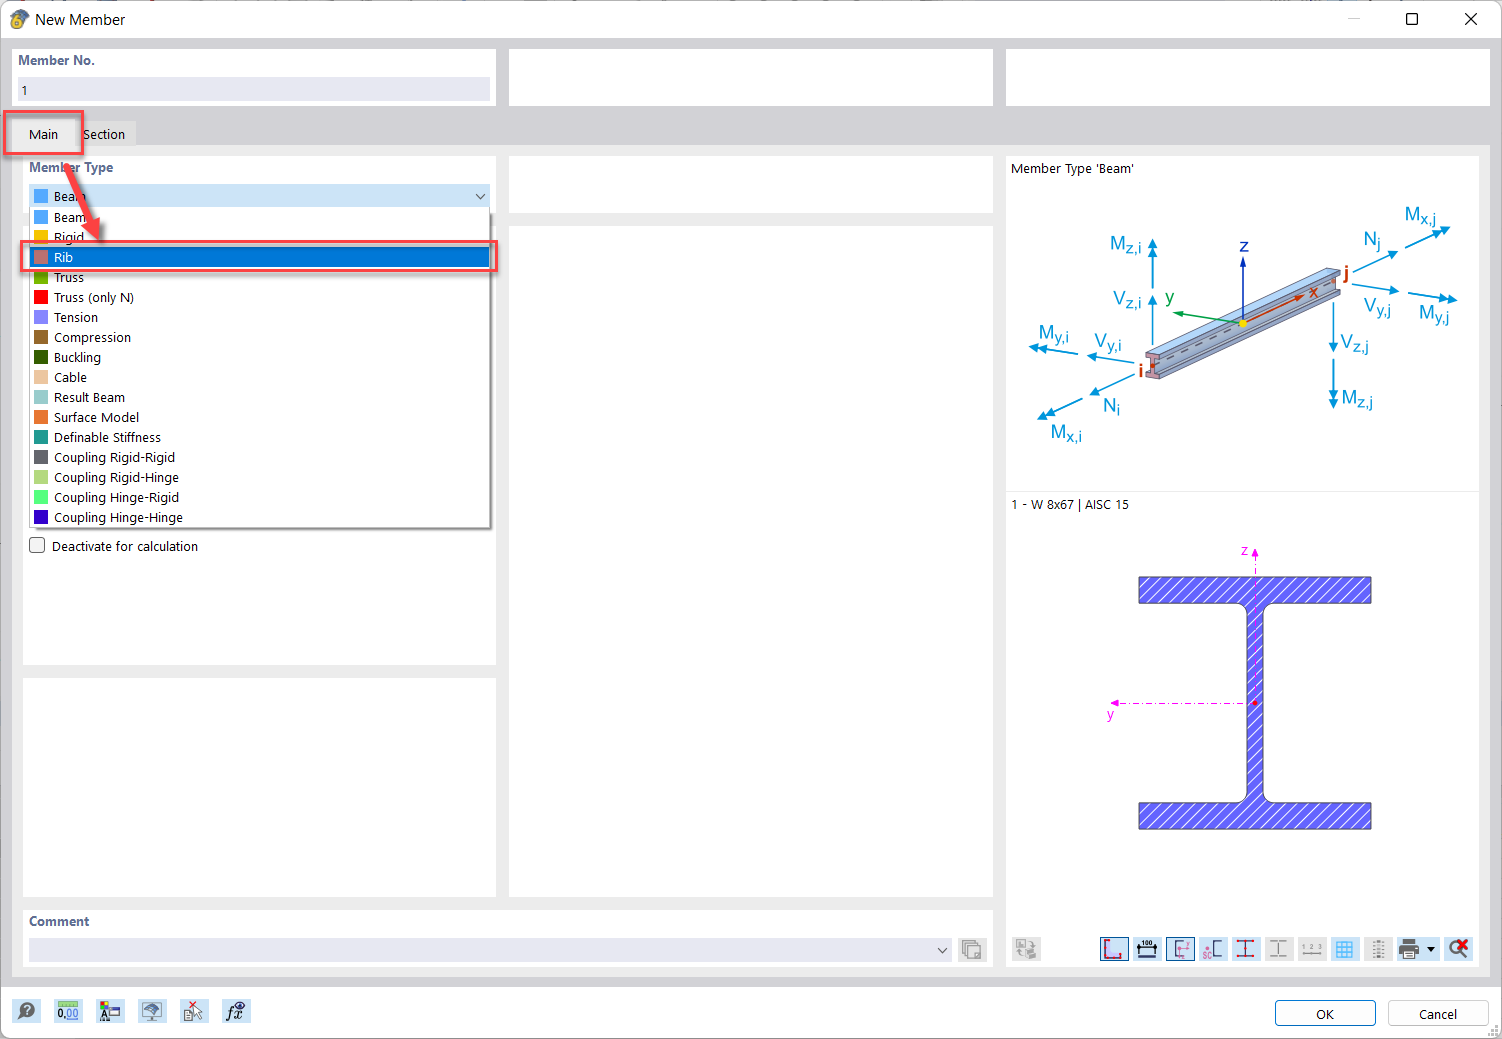
Task: Click the magnifier with red X icon
Action: 1458,948
